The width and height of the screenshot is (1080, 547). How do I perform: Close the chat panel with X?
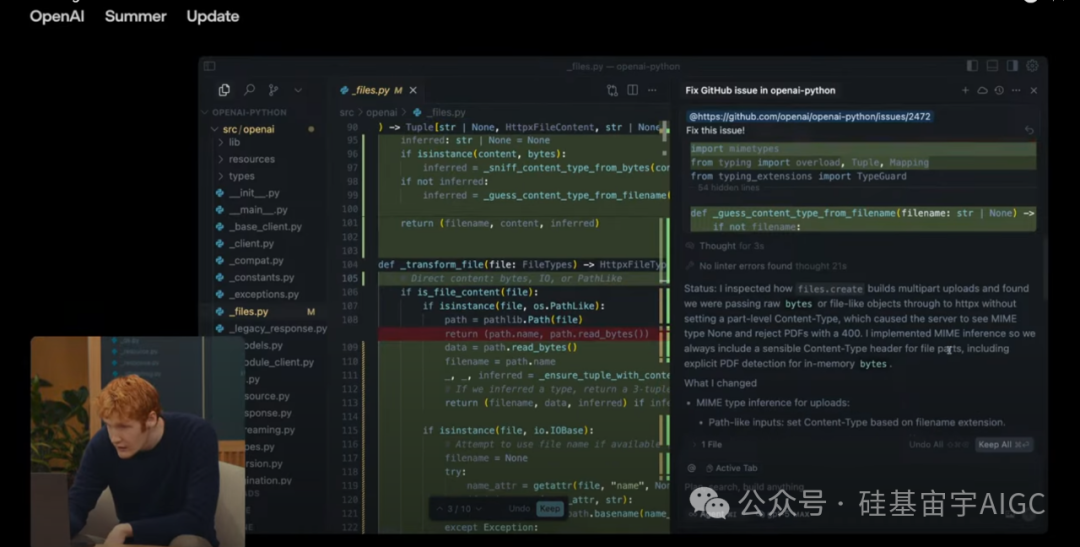(x=1034, y=90)
